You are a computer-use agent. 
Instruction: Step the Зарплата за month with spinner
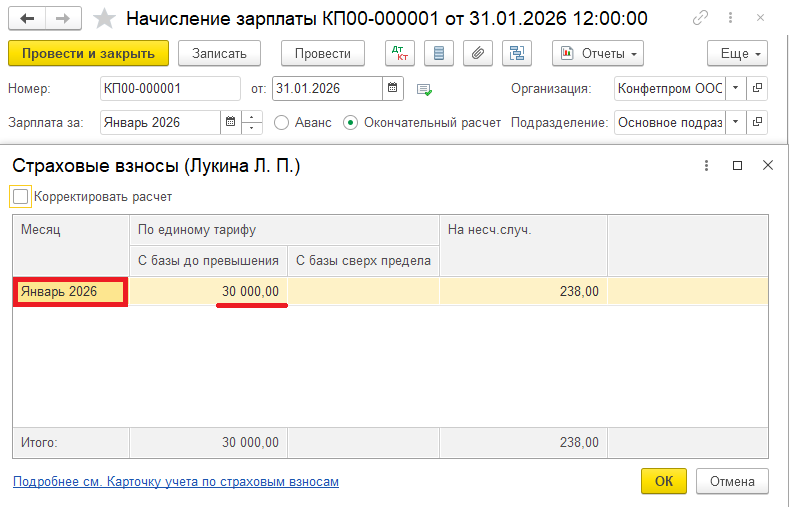coord(252,122)
